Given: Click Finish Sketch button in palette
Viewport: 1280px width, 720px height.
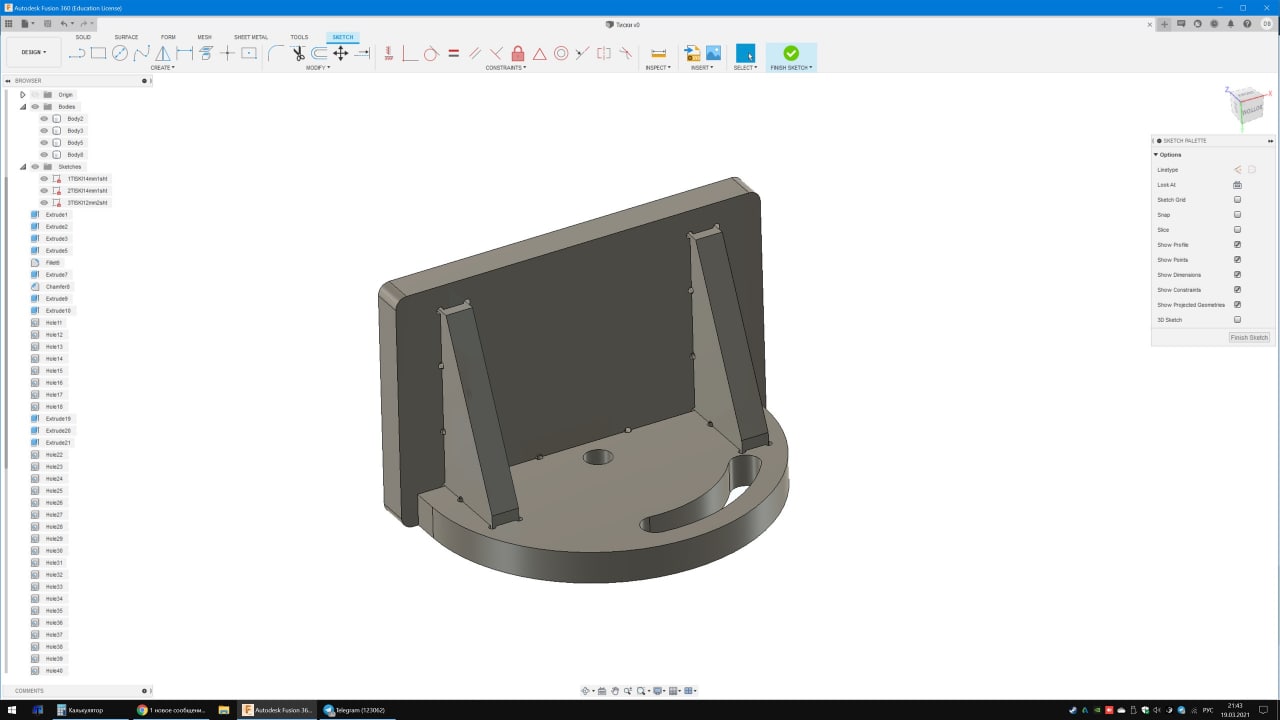Looking at the screenshot, I should point(1249,338).
